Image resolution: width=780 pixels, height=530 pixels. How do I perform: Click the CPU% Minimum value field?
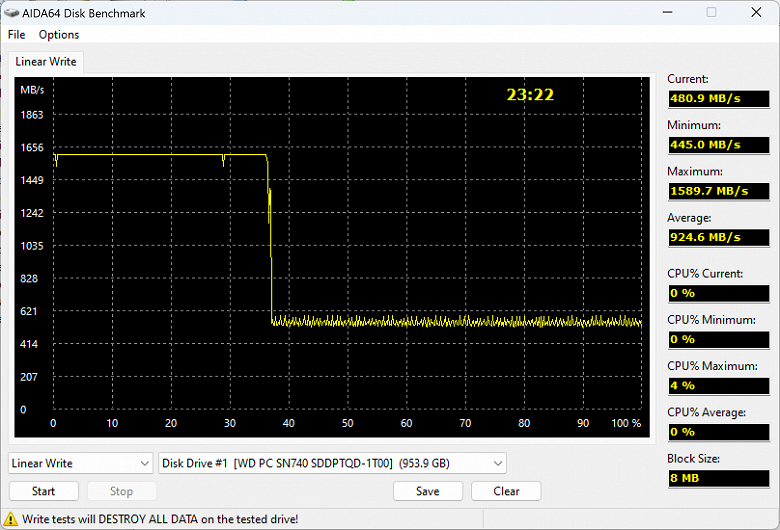[x=718, y=339]
